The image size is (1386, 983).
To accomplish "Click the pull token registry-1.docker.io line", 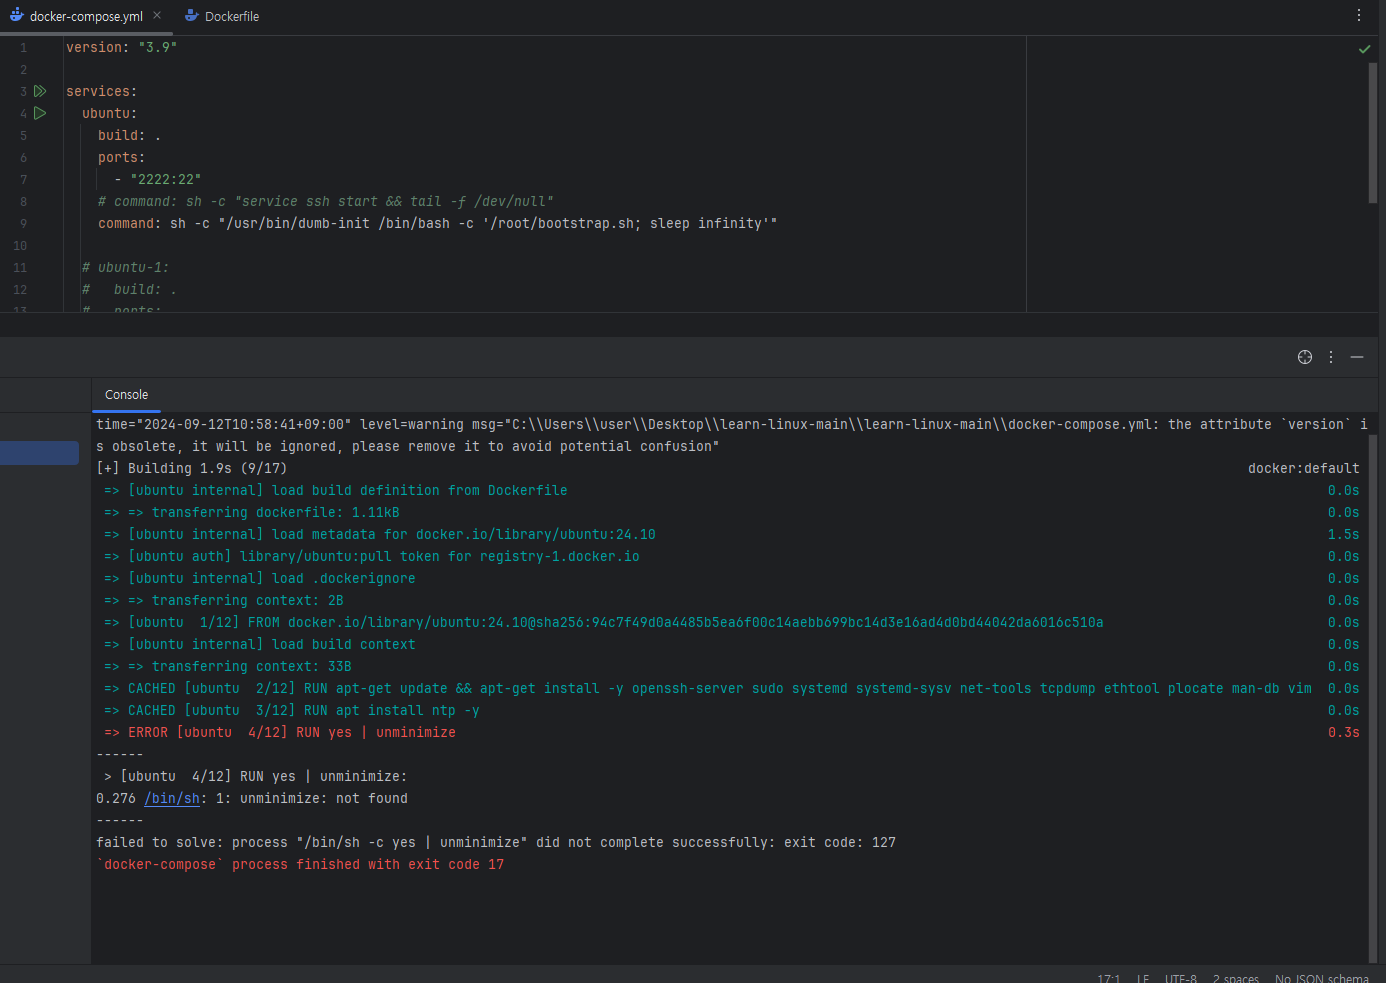I will (372, 556).
